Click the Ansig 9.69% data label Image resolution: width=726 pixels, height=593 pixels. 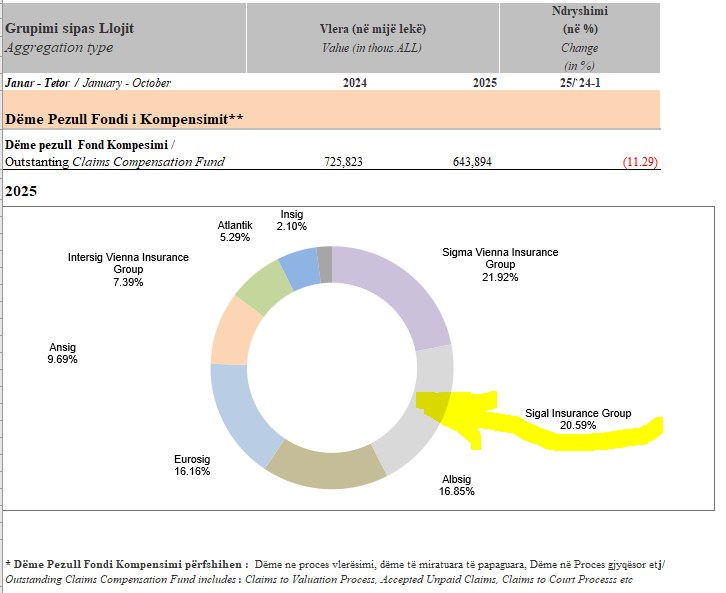pyautogui.click(x=62, y=353)
